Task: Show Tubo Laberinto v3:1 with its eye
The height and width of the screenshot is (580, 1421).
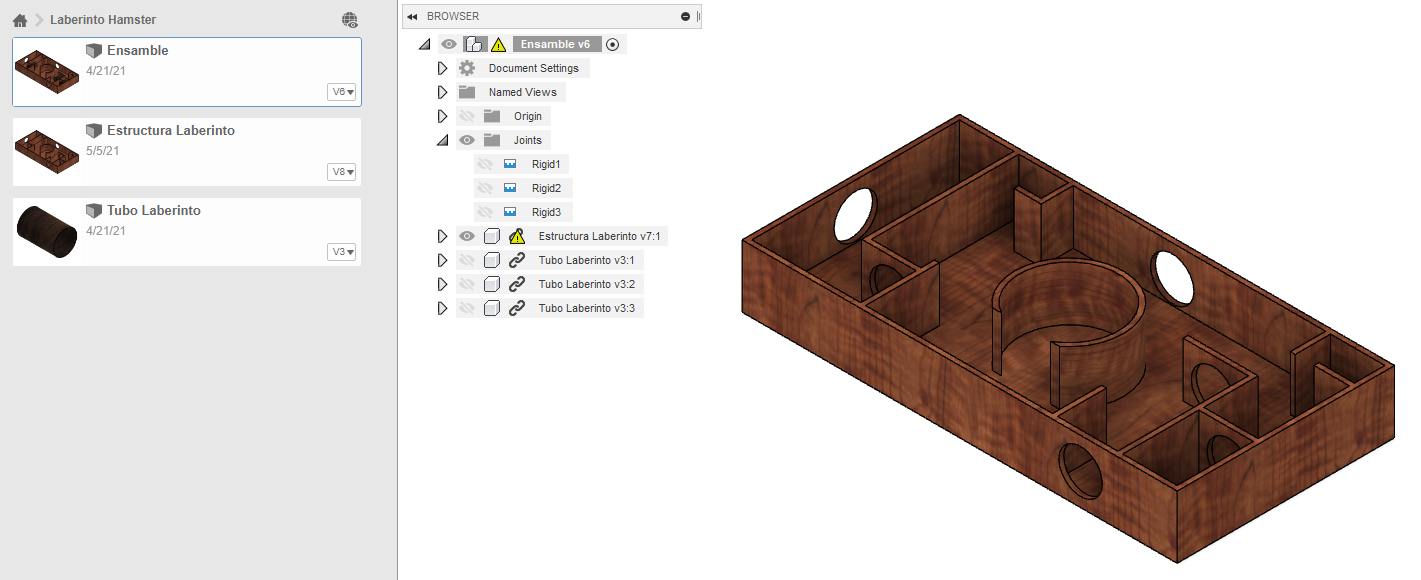Action: pos(466,260)
